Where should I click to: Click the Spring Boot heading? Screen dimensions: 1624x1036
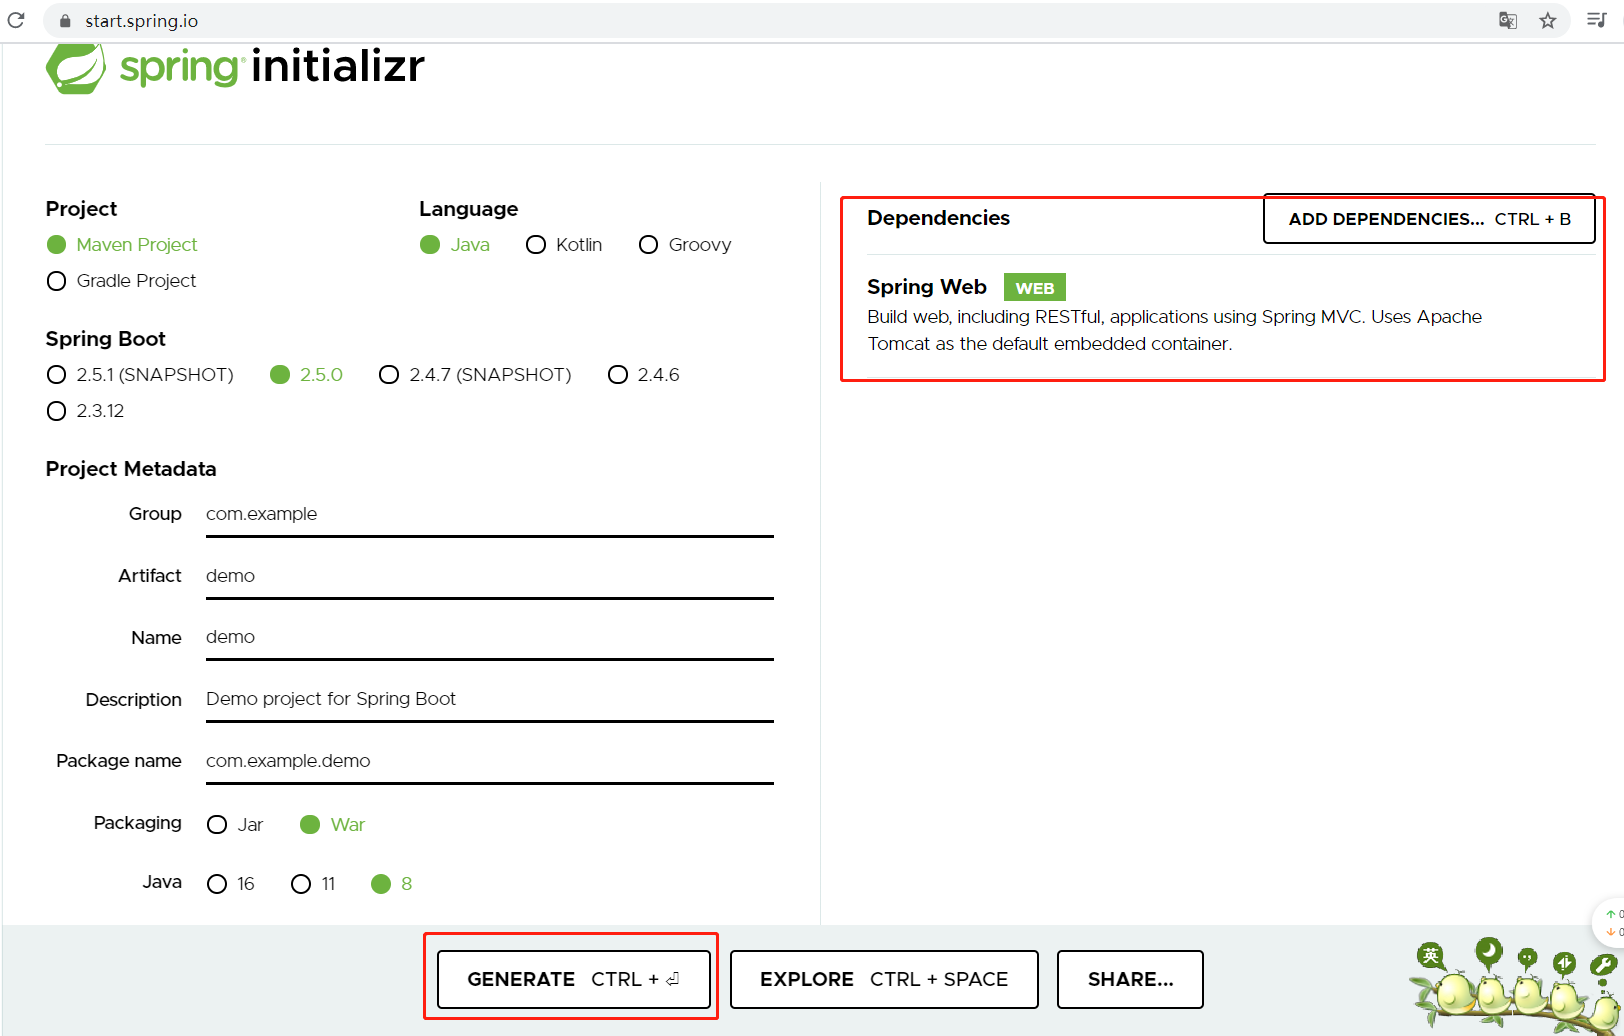(106, 339)
